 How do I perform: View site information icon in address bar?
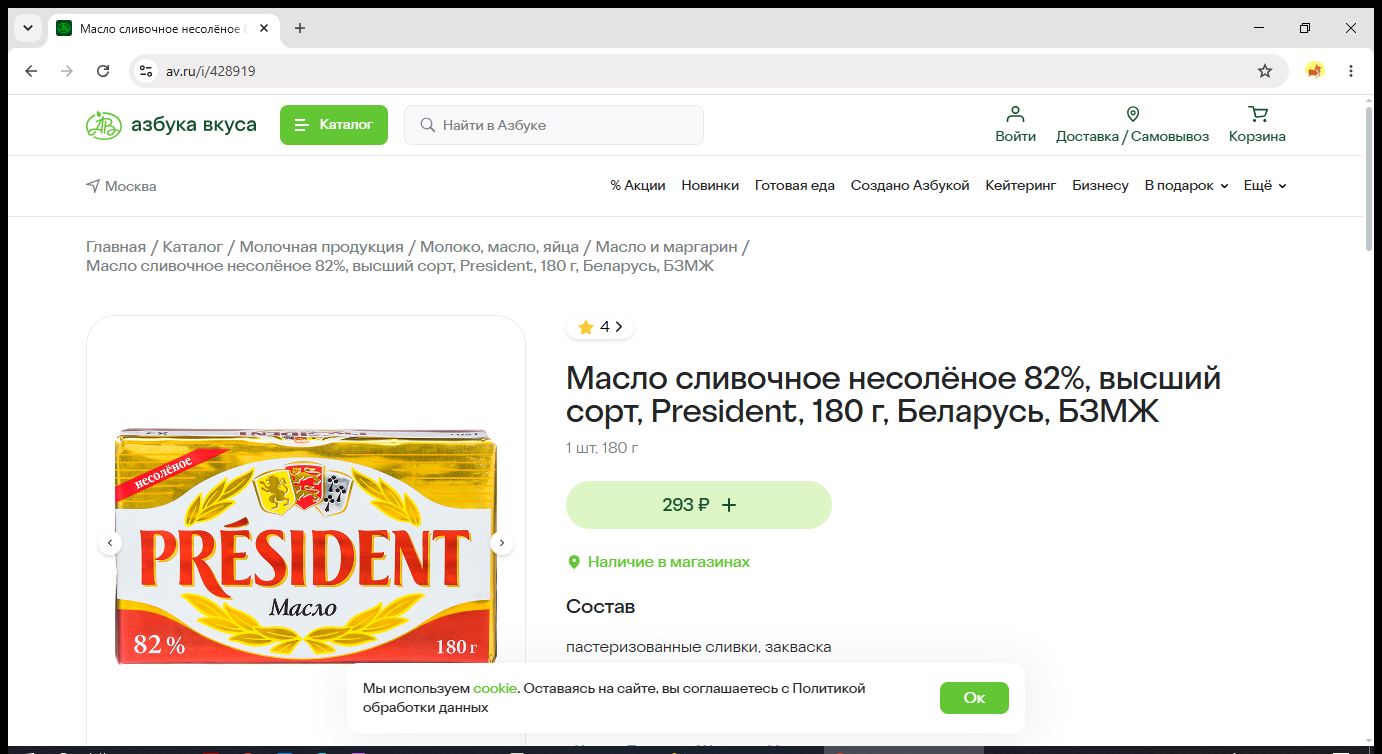[x=146, y=71]
